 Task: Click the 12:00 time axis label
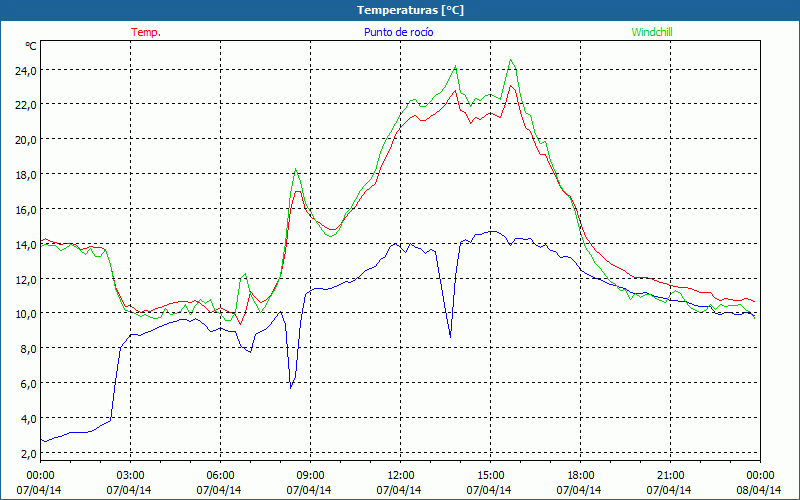point(401,475)
